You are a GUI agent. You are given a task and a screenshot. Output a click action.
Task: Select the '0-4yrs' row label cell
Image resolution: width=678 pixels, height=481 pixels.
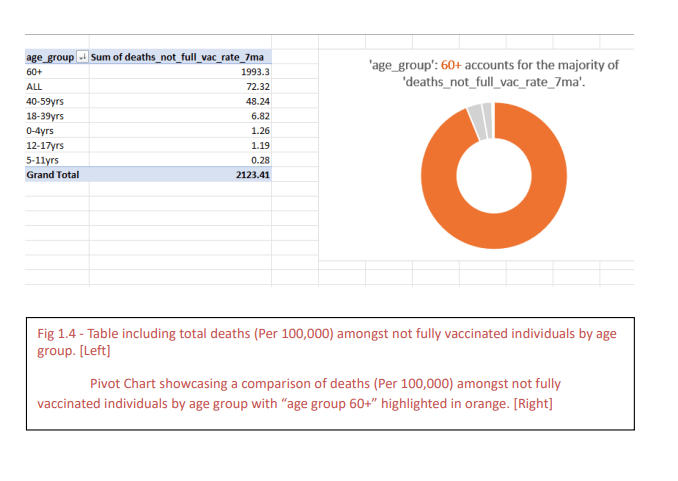pos(40,131)
